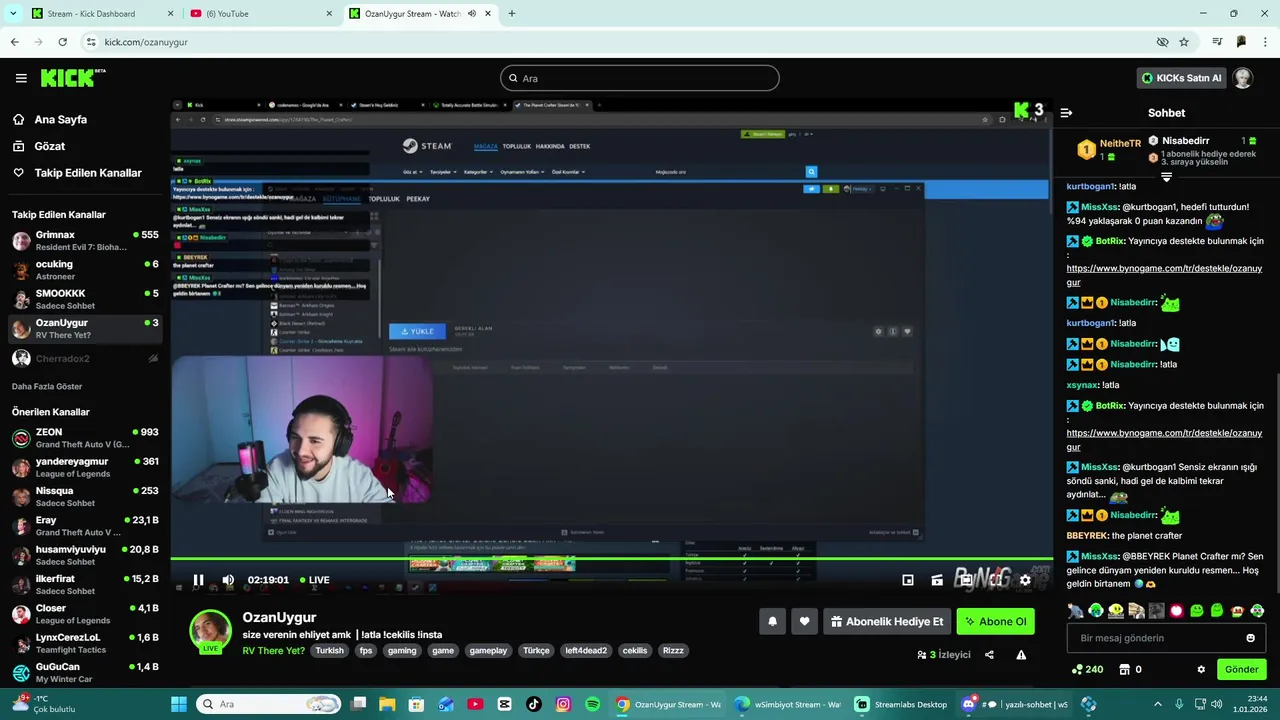Open the chat shop store icon
Viewport: 1280px width, 720px height.
1124,669
